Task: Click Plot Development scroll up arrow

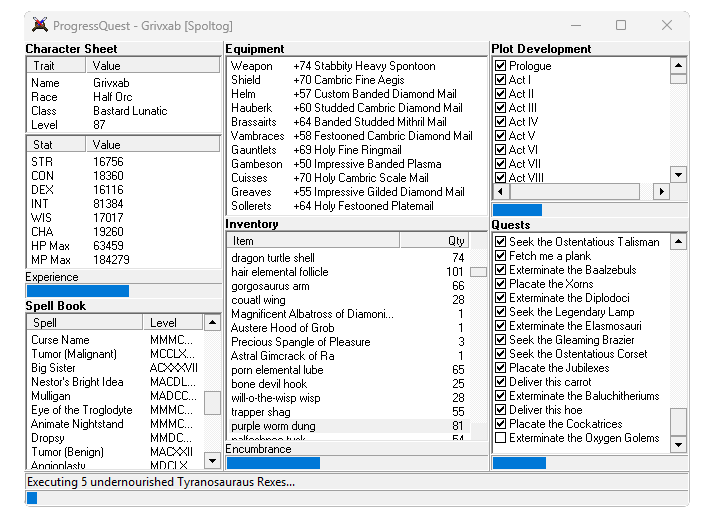Action: (x=678, y=66)
